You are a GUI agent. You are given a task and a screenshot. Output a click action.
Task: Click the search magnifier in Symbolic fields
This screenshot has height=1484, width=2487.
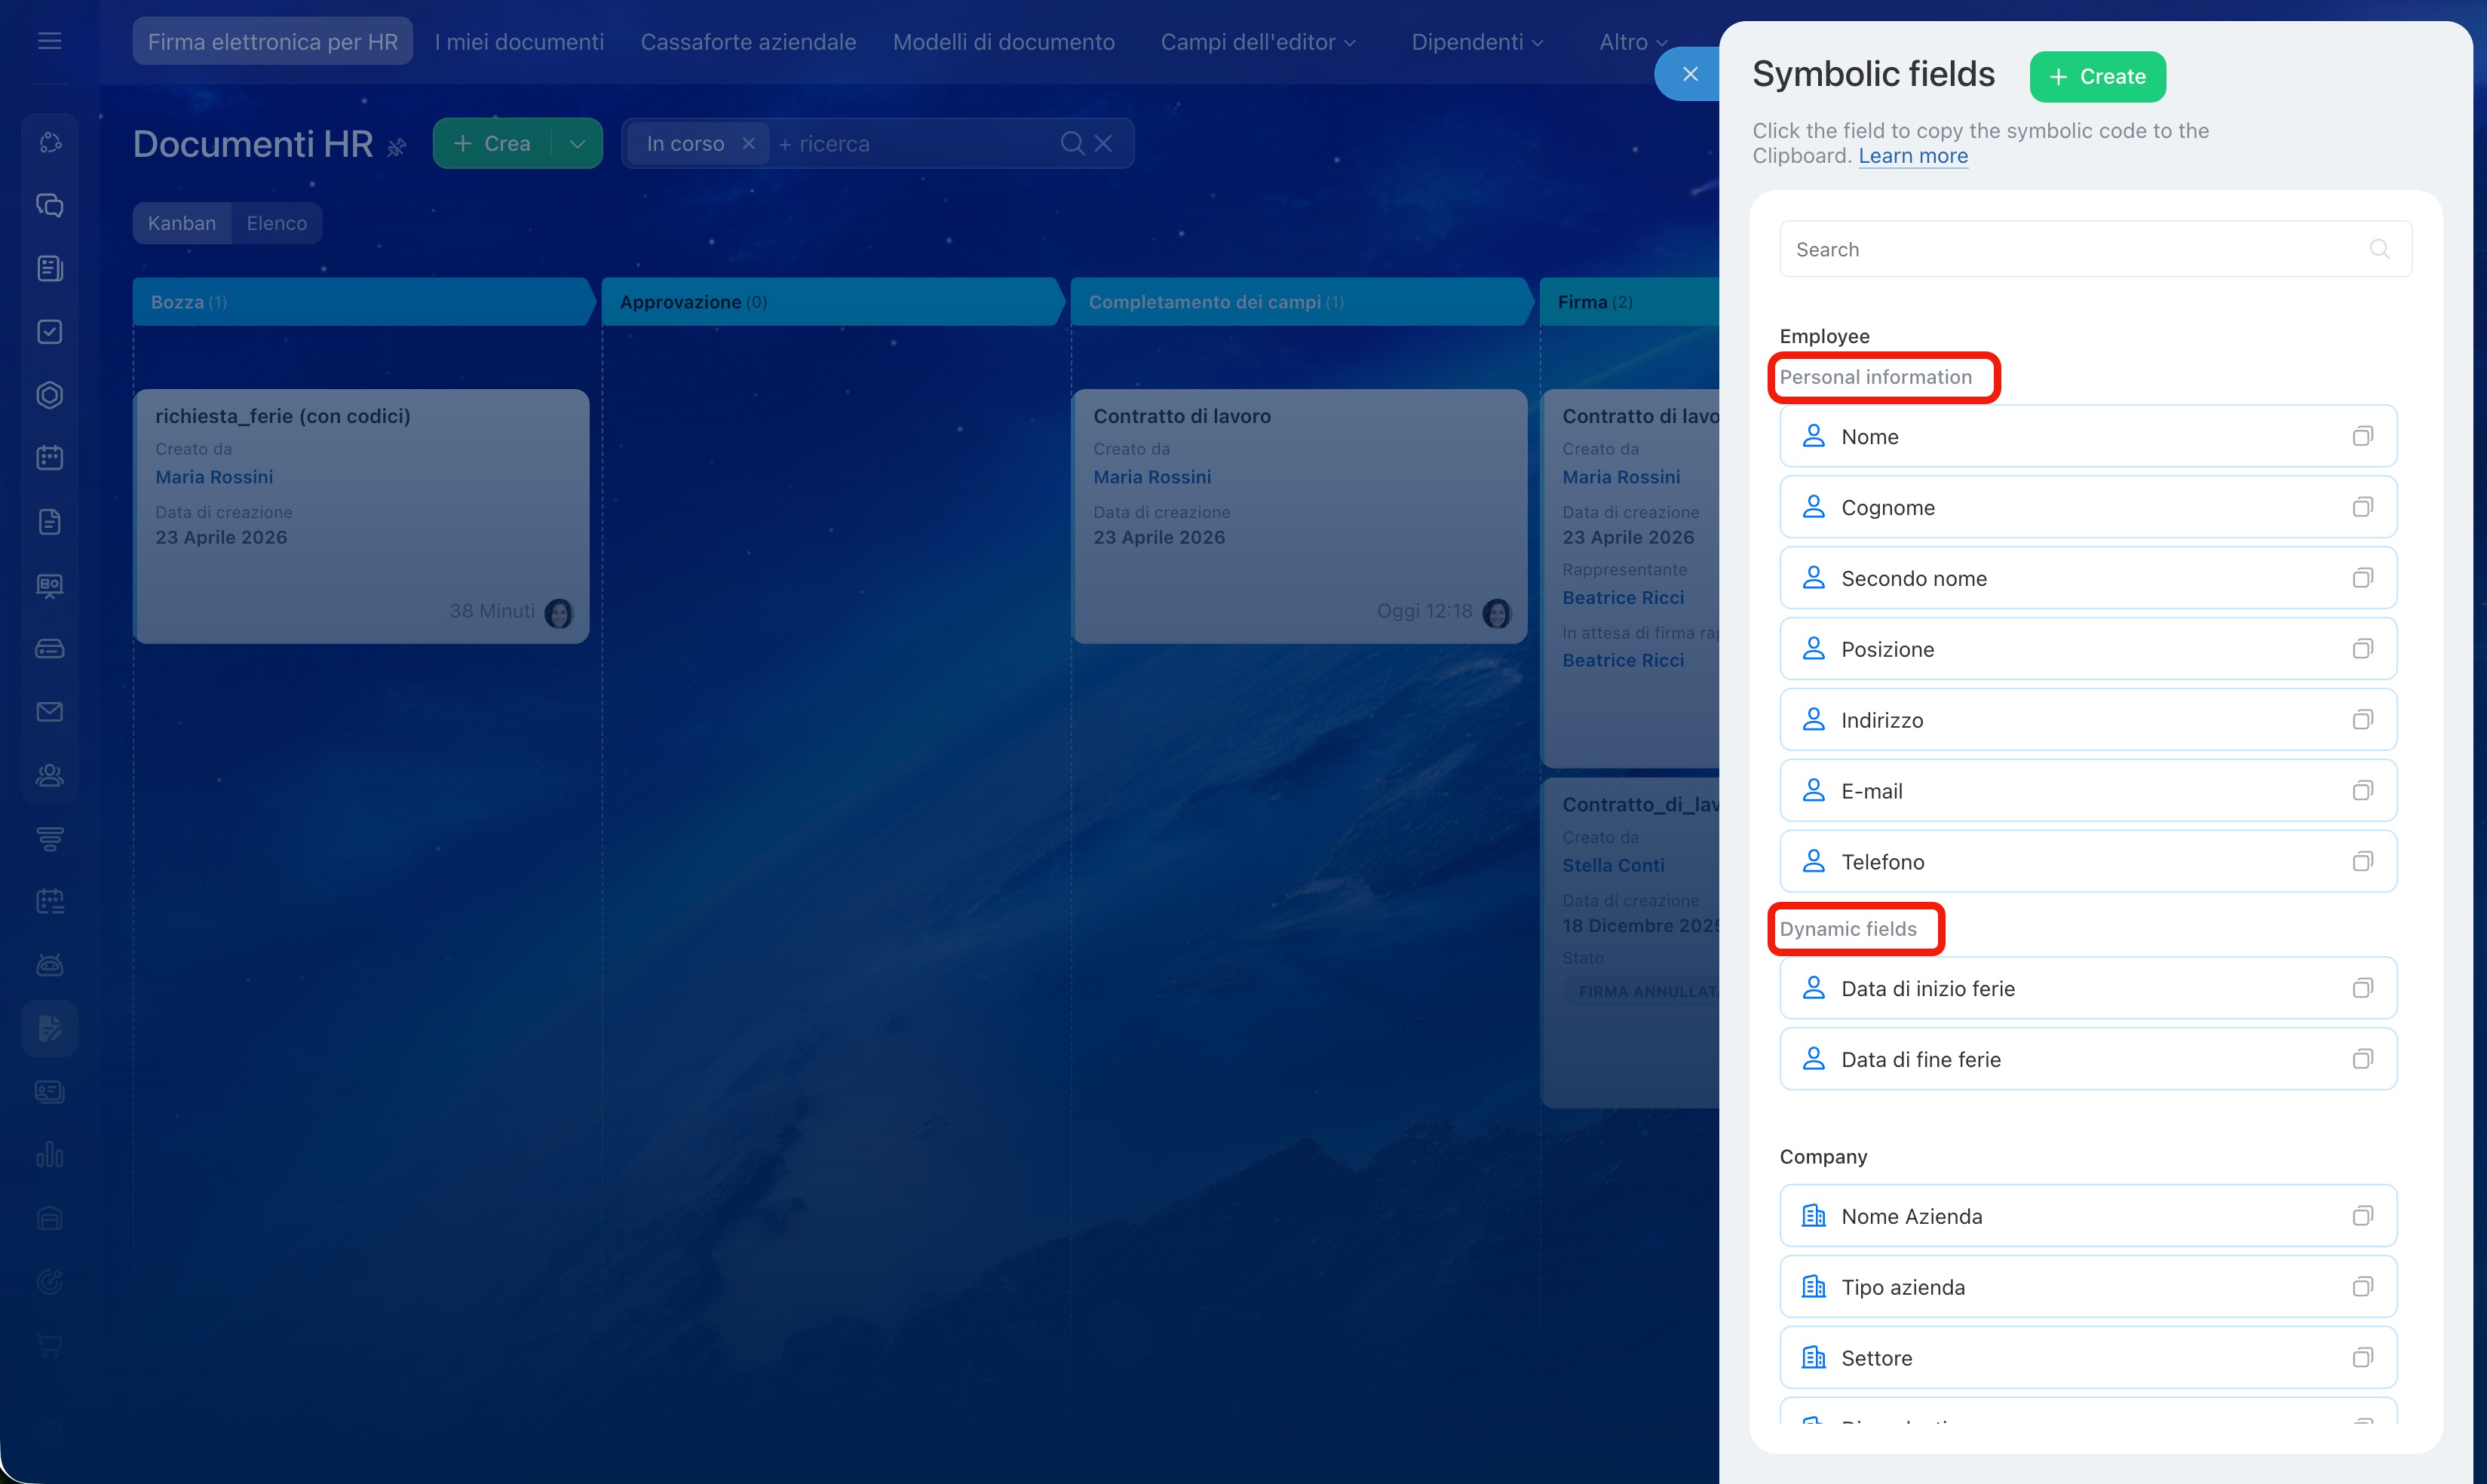click(2379, 249)
